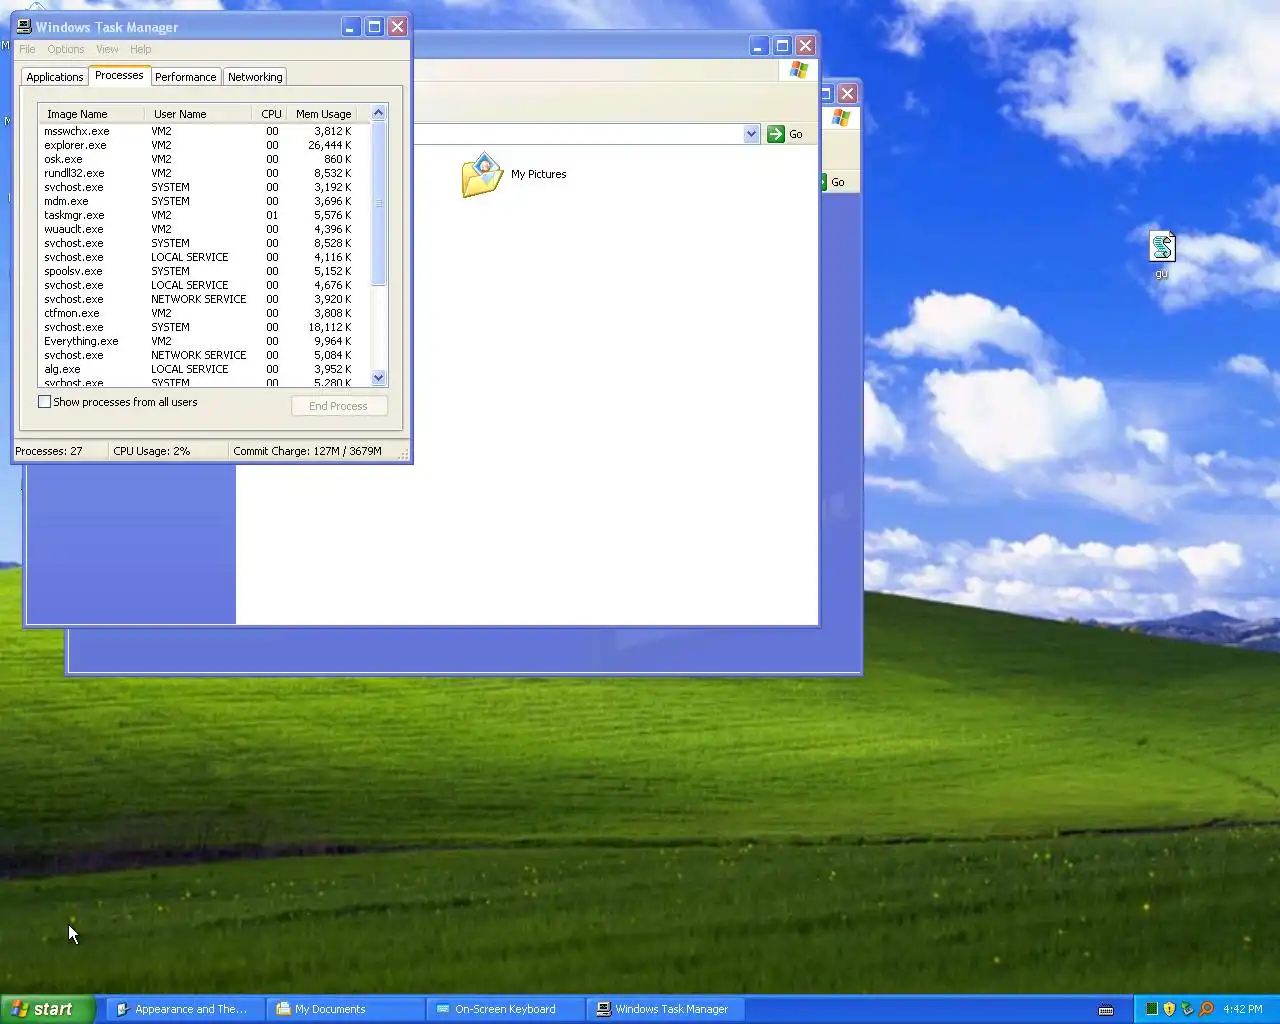This screenshot has width=1280, height=1024.
Task: Open the Help menu in Task Manager
Action: coord(140,49)
